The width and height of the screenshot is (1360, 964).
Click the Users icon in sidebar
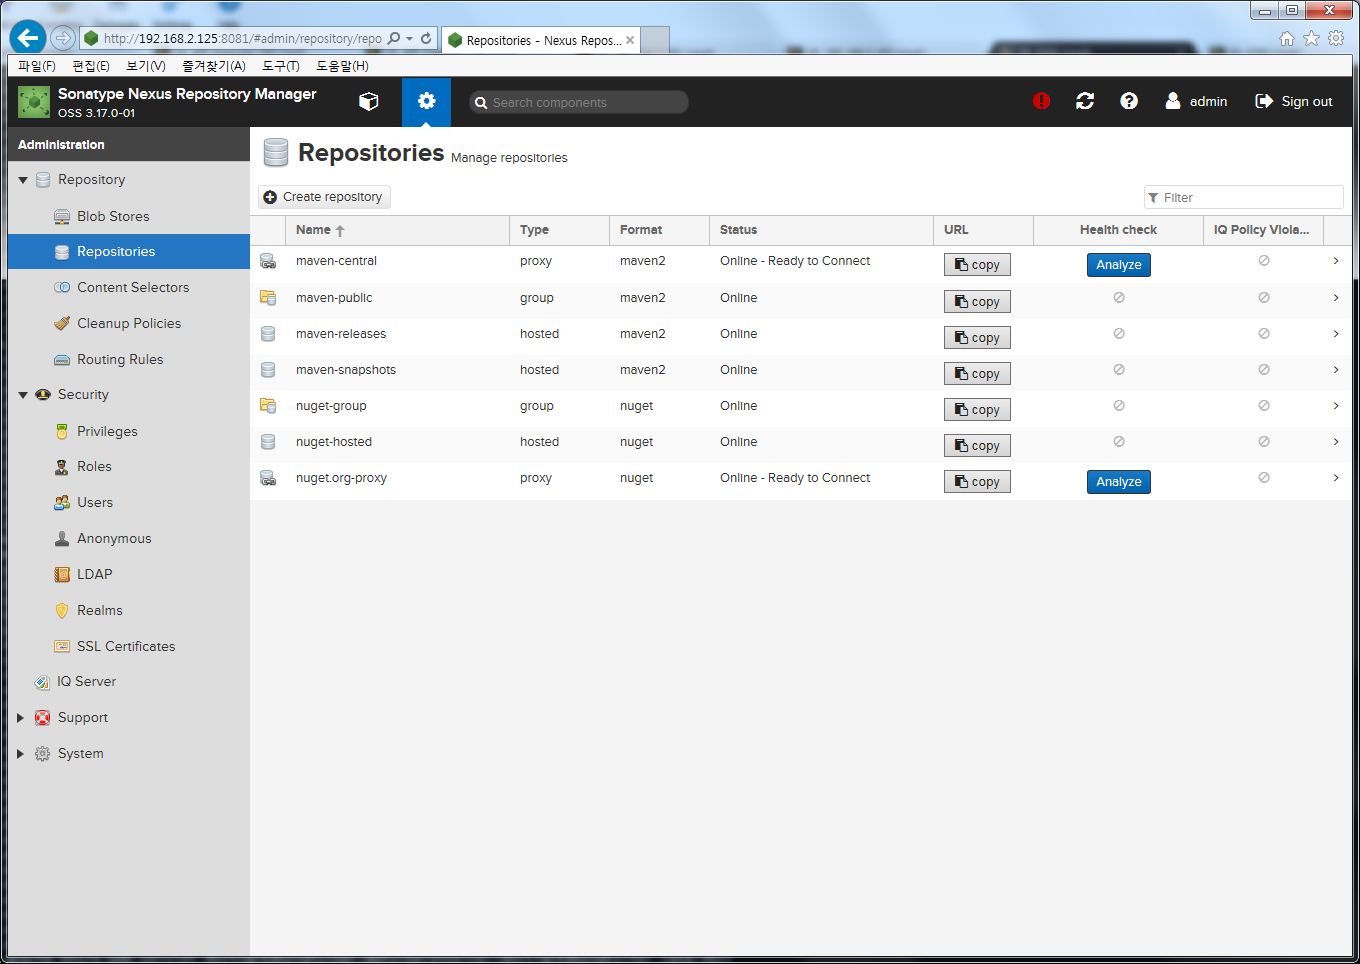tap(62, 503)
